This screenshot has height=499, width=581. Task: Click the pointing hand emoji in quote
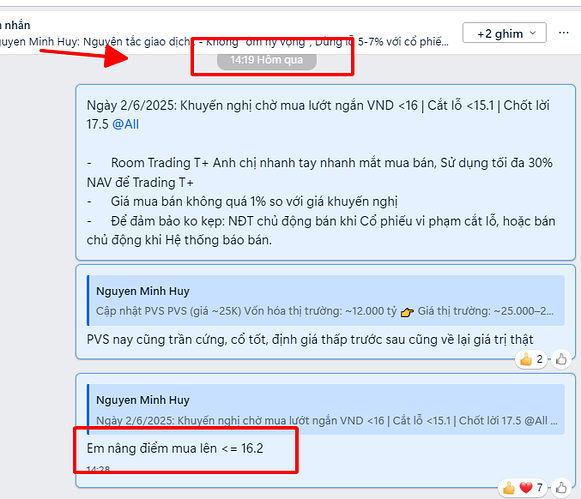(407, 312)
